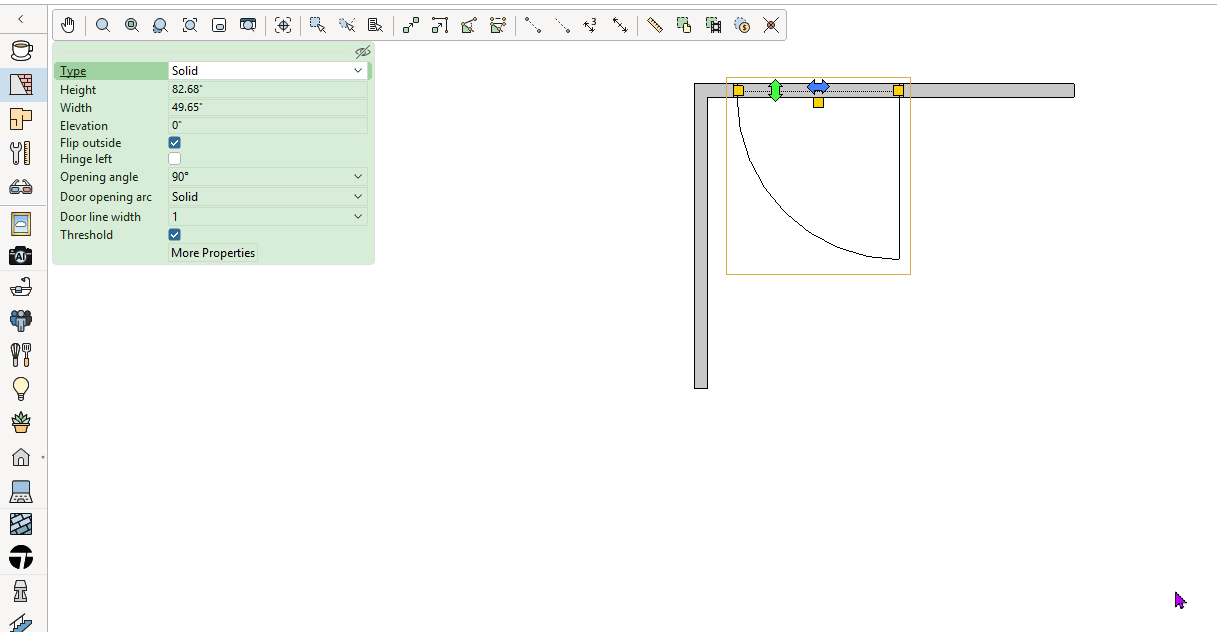Select the ruler measure tool
1217x632 pixels.
pos(655,25)
